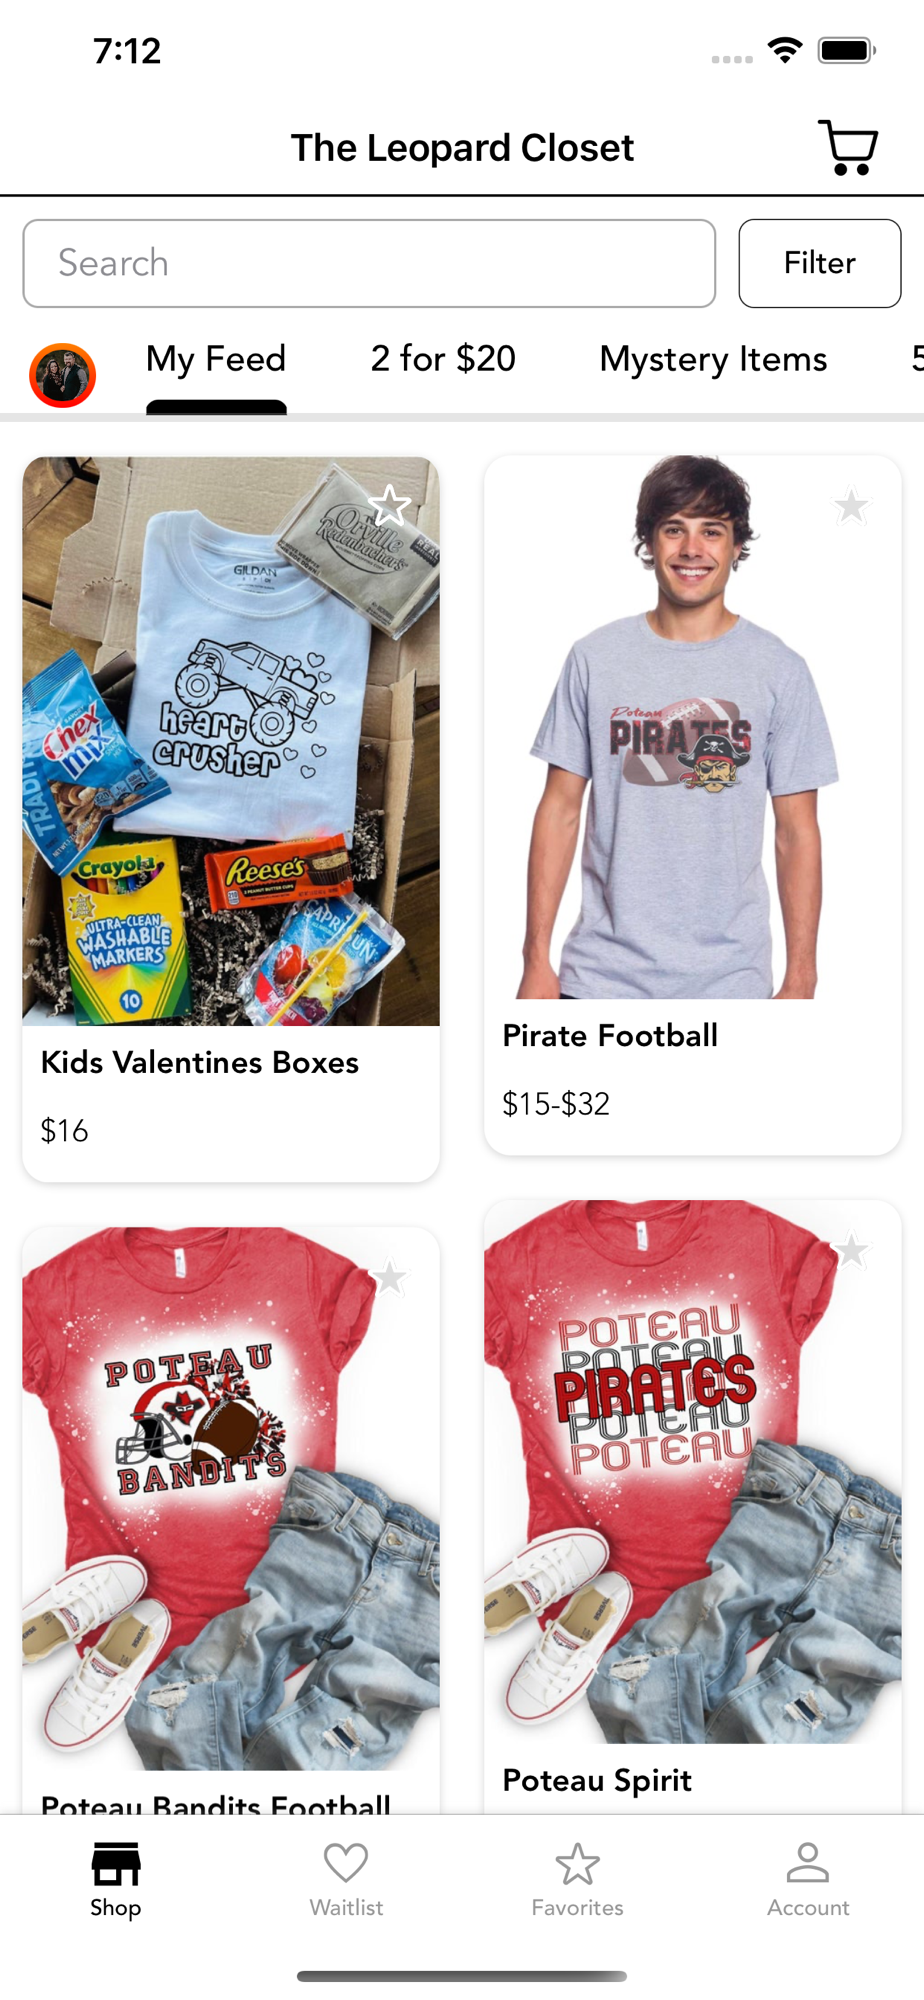Open the shopping cart
The image size is (924, 2000).
point(848,148)
